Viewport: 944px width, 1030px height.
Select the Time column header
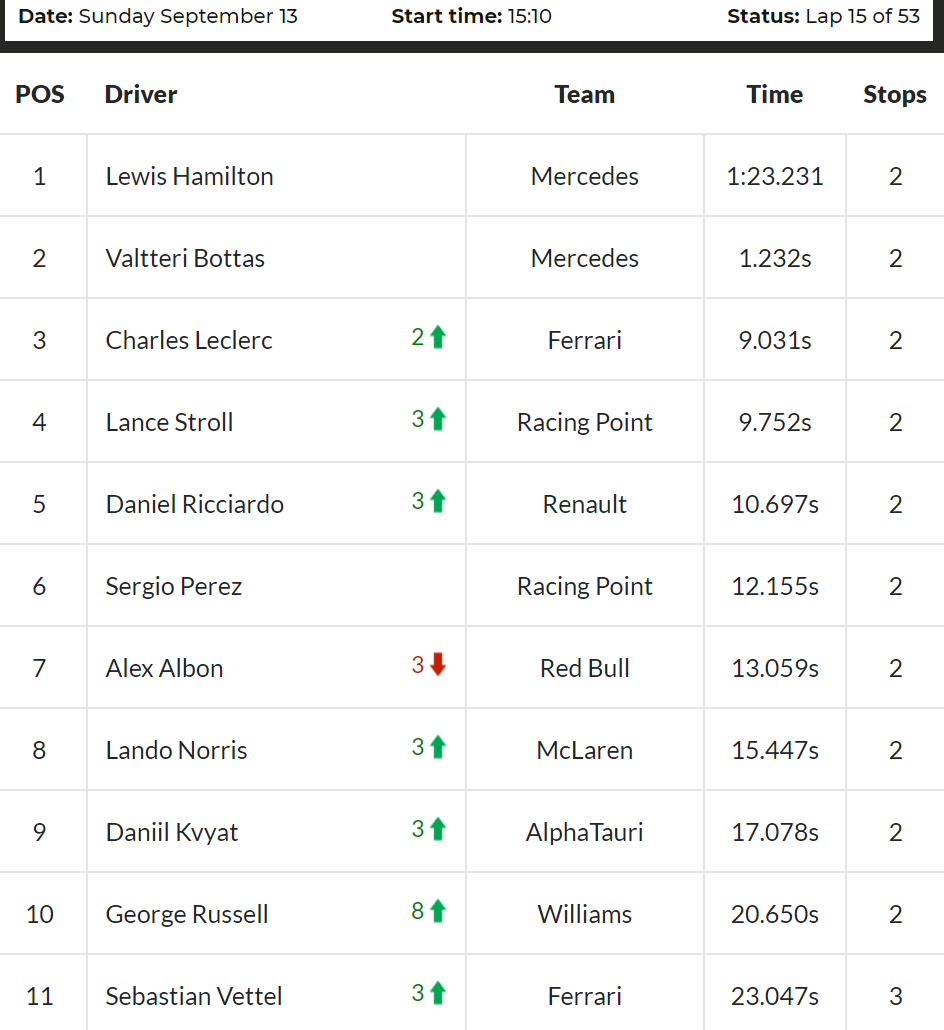[x=775, y=95]
